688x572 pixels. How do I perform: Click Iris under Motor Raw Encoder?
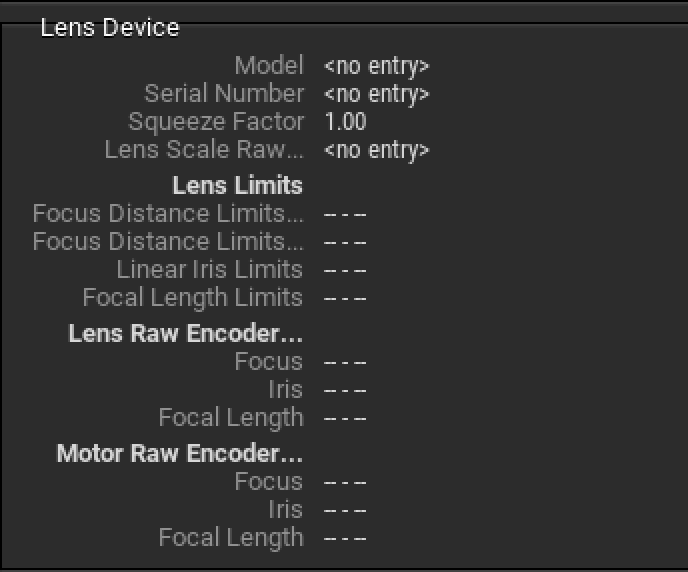click(285, 510)
